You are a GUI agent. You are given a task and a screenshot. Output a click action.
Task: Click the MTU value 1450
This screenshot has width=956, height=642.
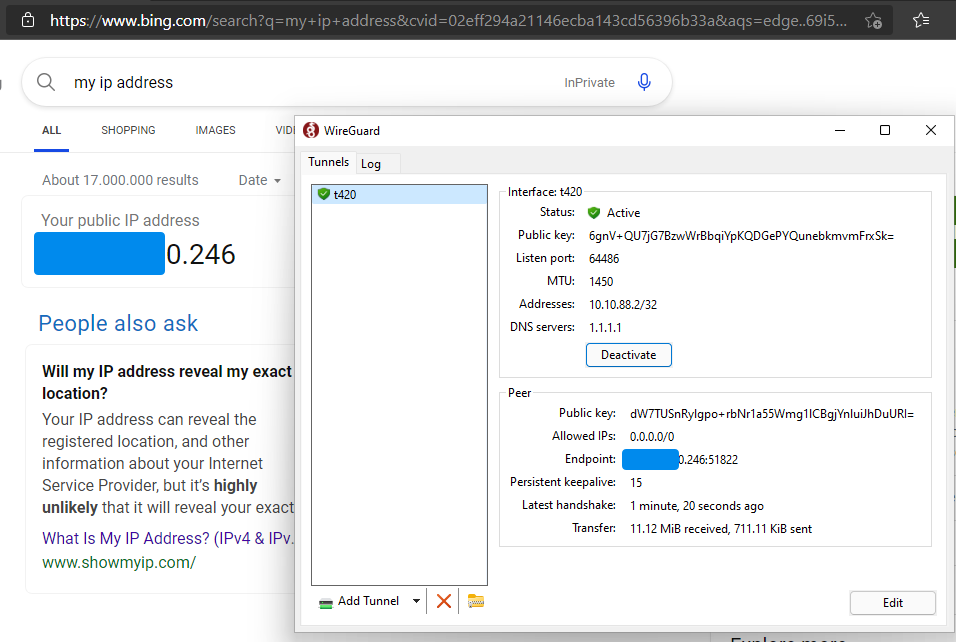point(601,282)
